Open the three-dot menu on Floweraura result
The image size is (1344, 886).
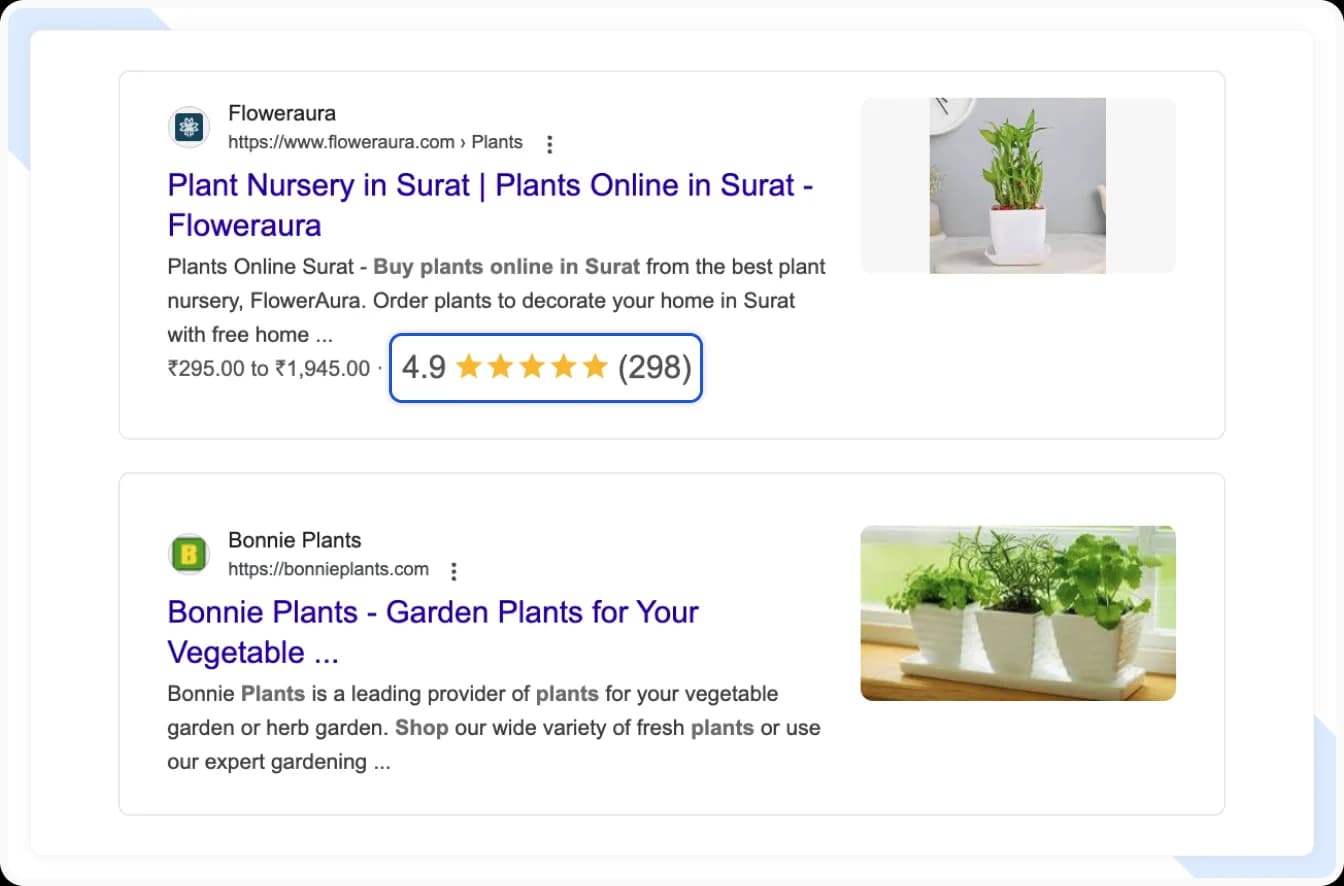tap(550, 143)
